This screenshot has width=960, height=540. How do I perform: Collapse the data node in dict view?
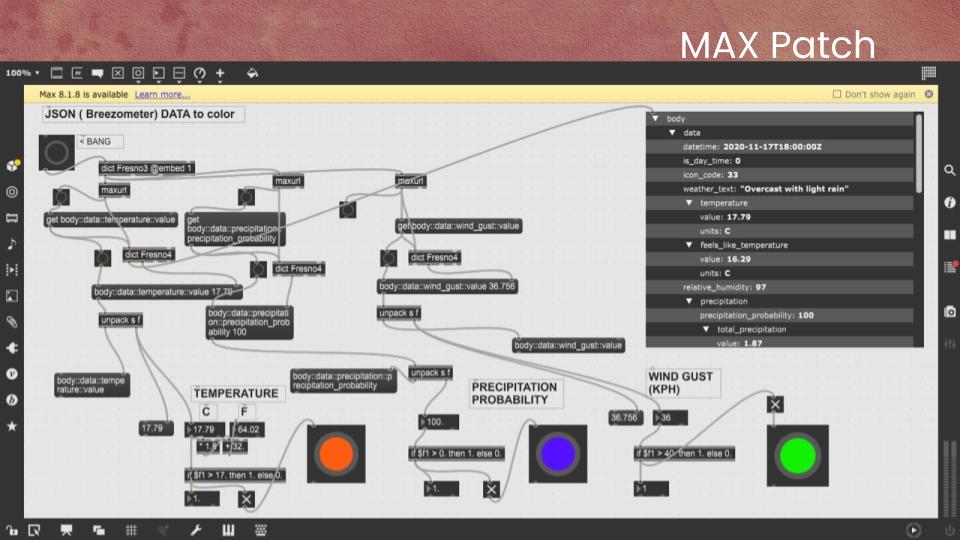672,132
